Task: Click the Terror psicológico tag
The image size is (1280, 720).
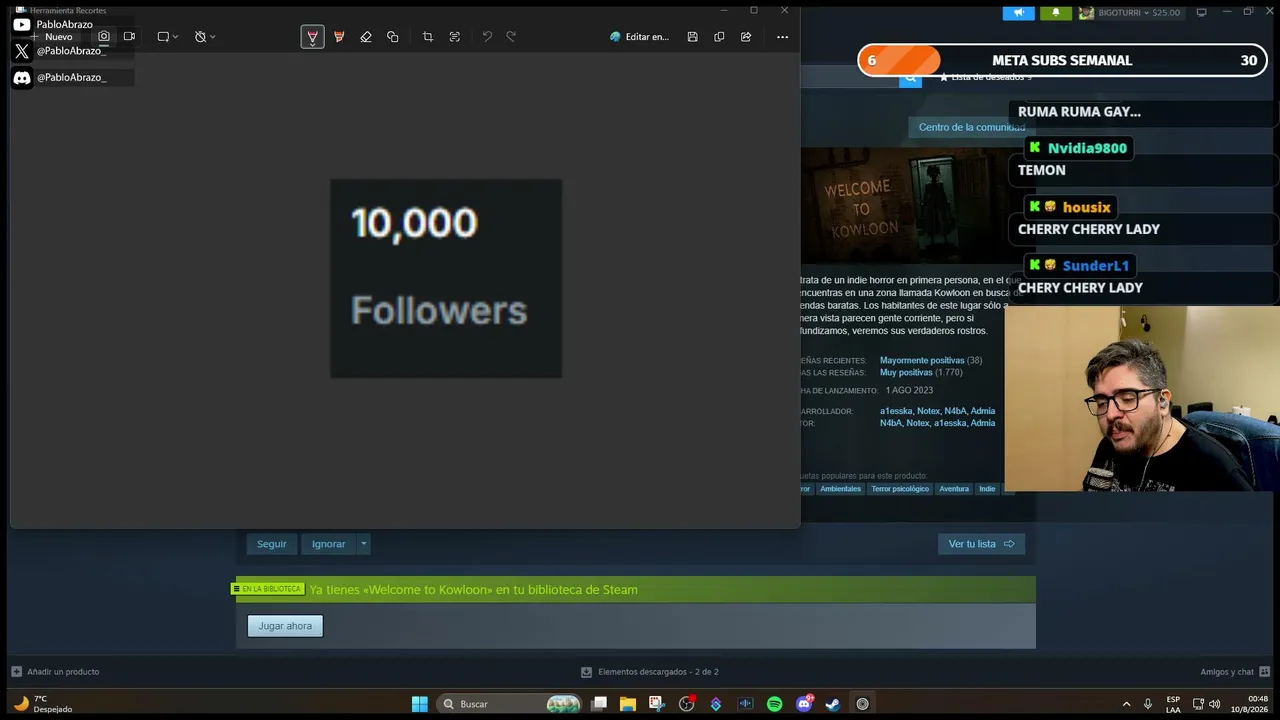Action: [900, 489]
